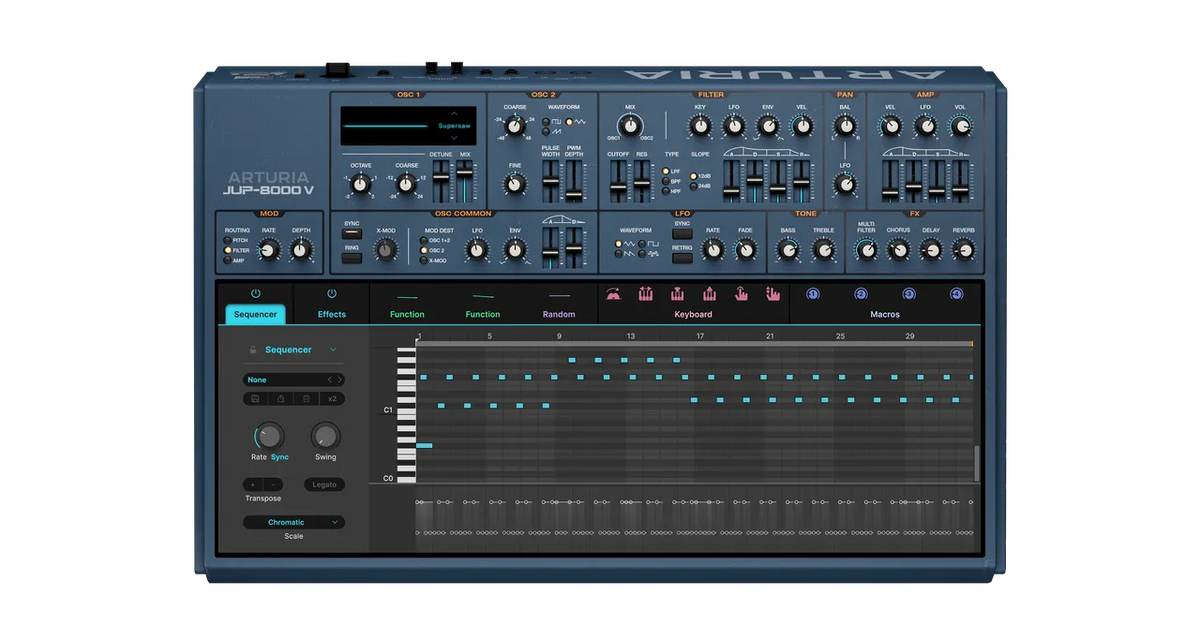Viewport: 1200px width, 641px height.
Task: Select the glide/bend keyboard mode icon
Action: (615, 293)
